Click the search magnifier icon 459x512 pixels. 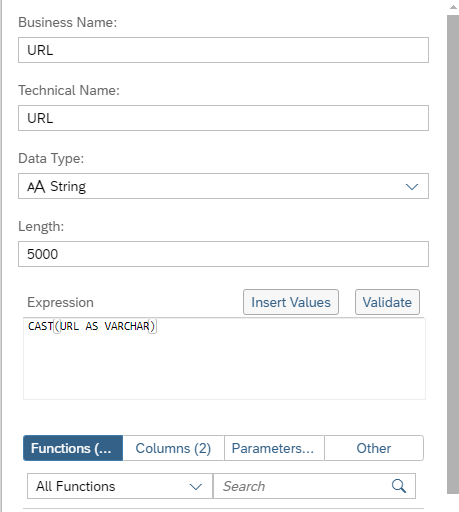click(399, 486)
